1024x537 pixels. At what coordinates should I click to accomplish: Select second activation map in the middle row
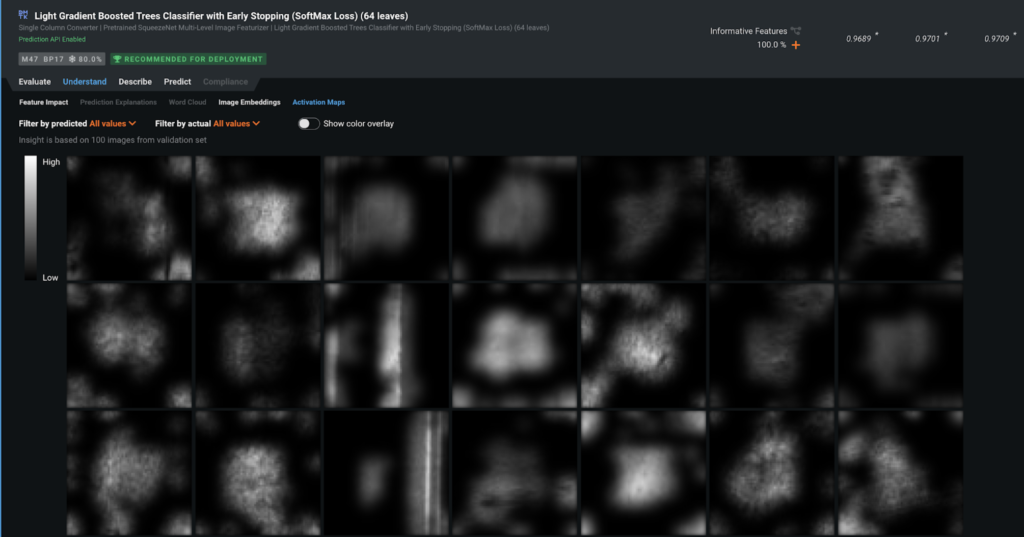click(x=258, y=346)
